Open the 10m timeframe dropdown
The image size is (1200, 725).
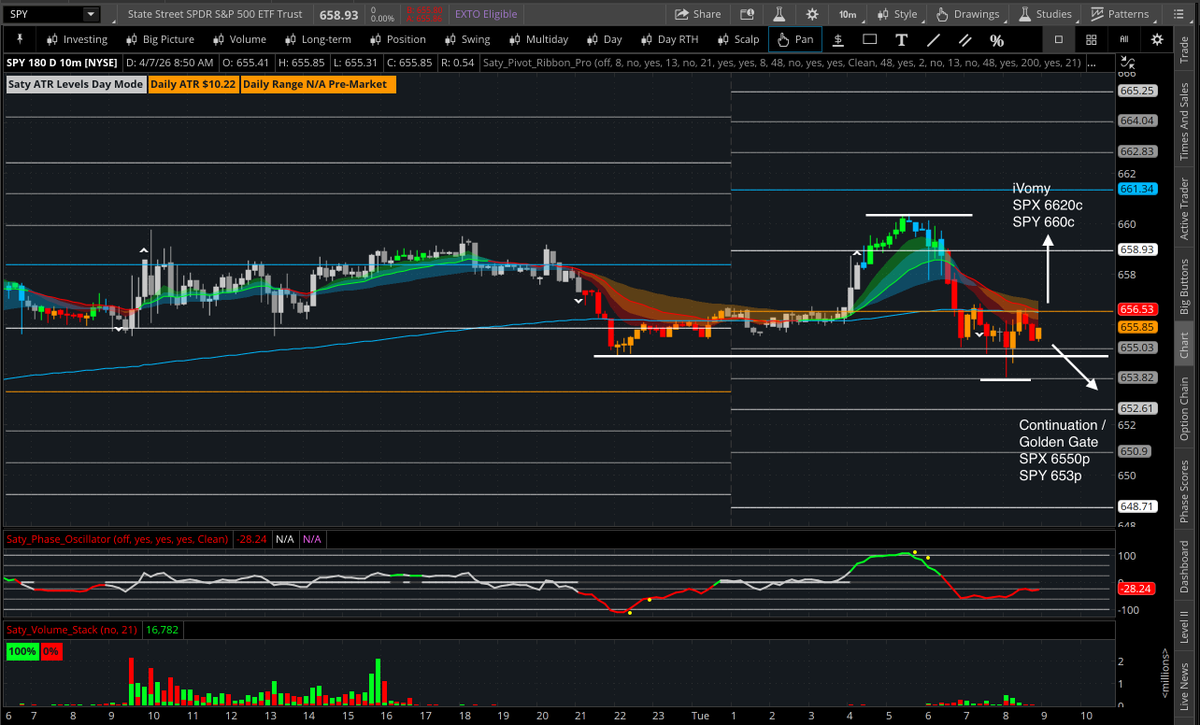[x=847, y=14]
